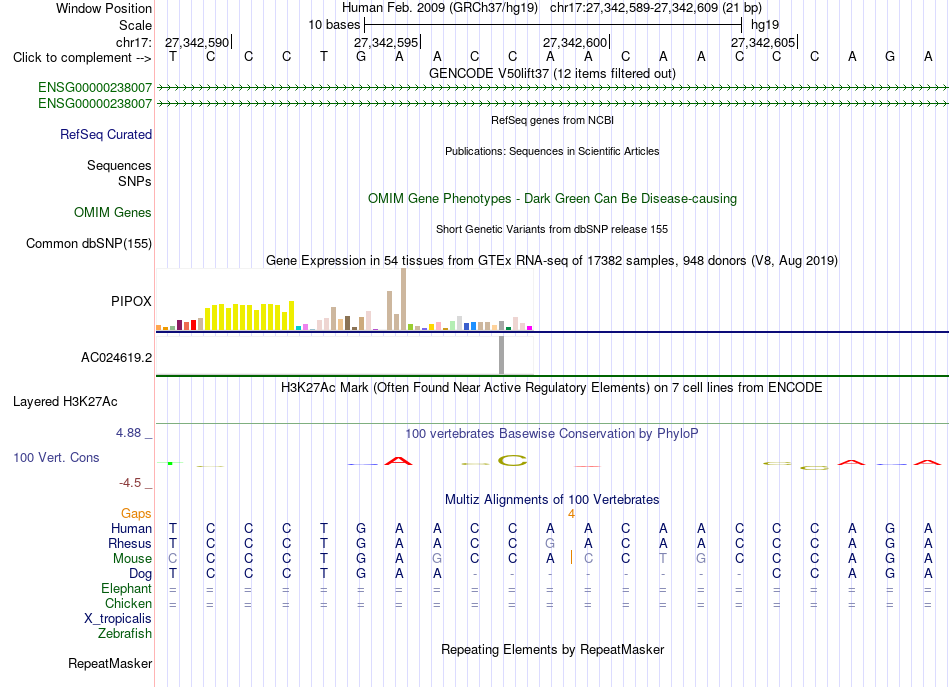The width and height of the screenshot is (950, 687).
Task: Click 'Publications: Sequences in Scientific Articles' title
Action: (x=552, y=151)
